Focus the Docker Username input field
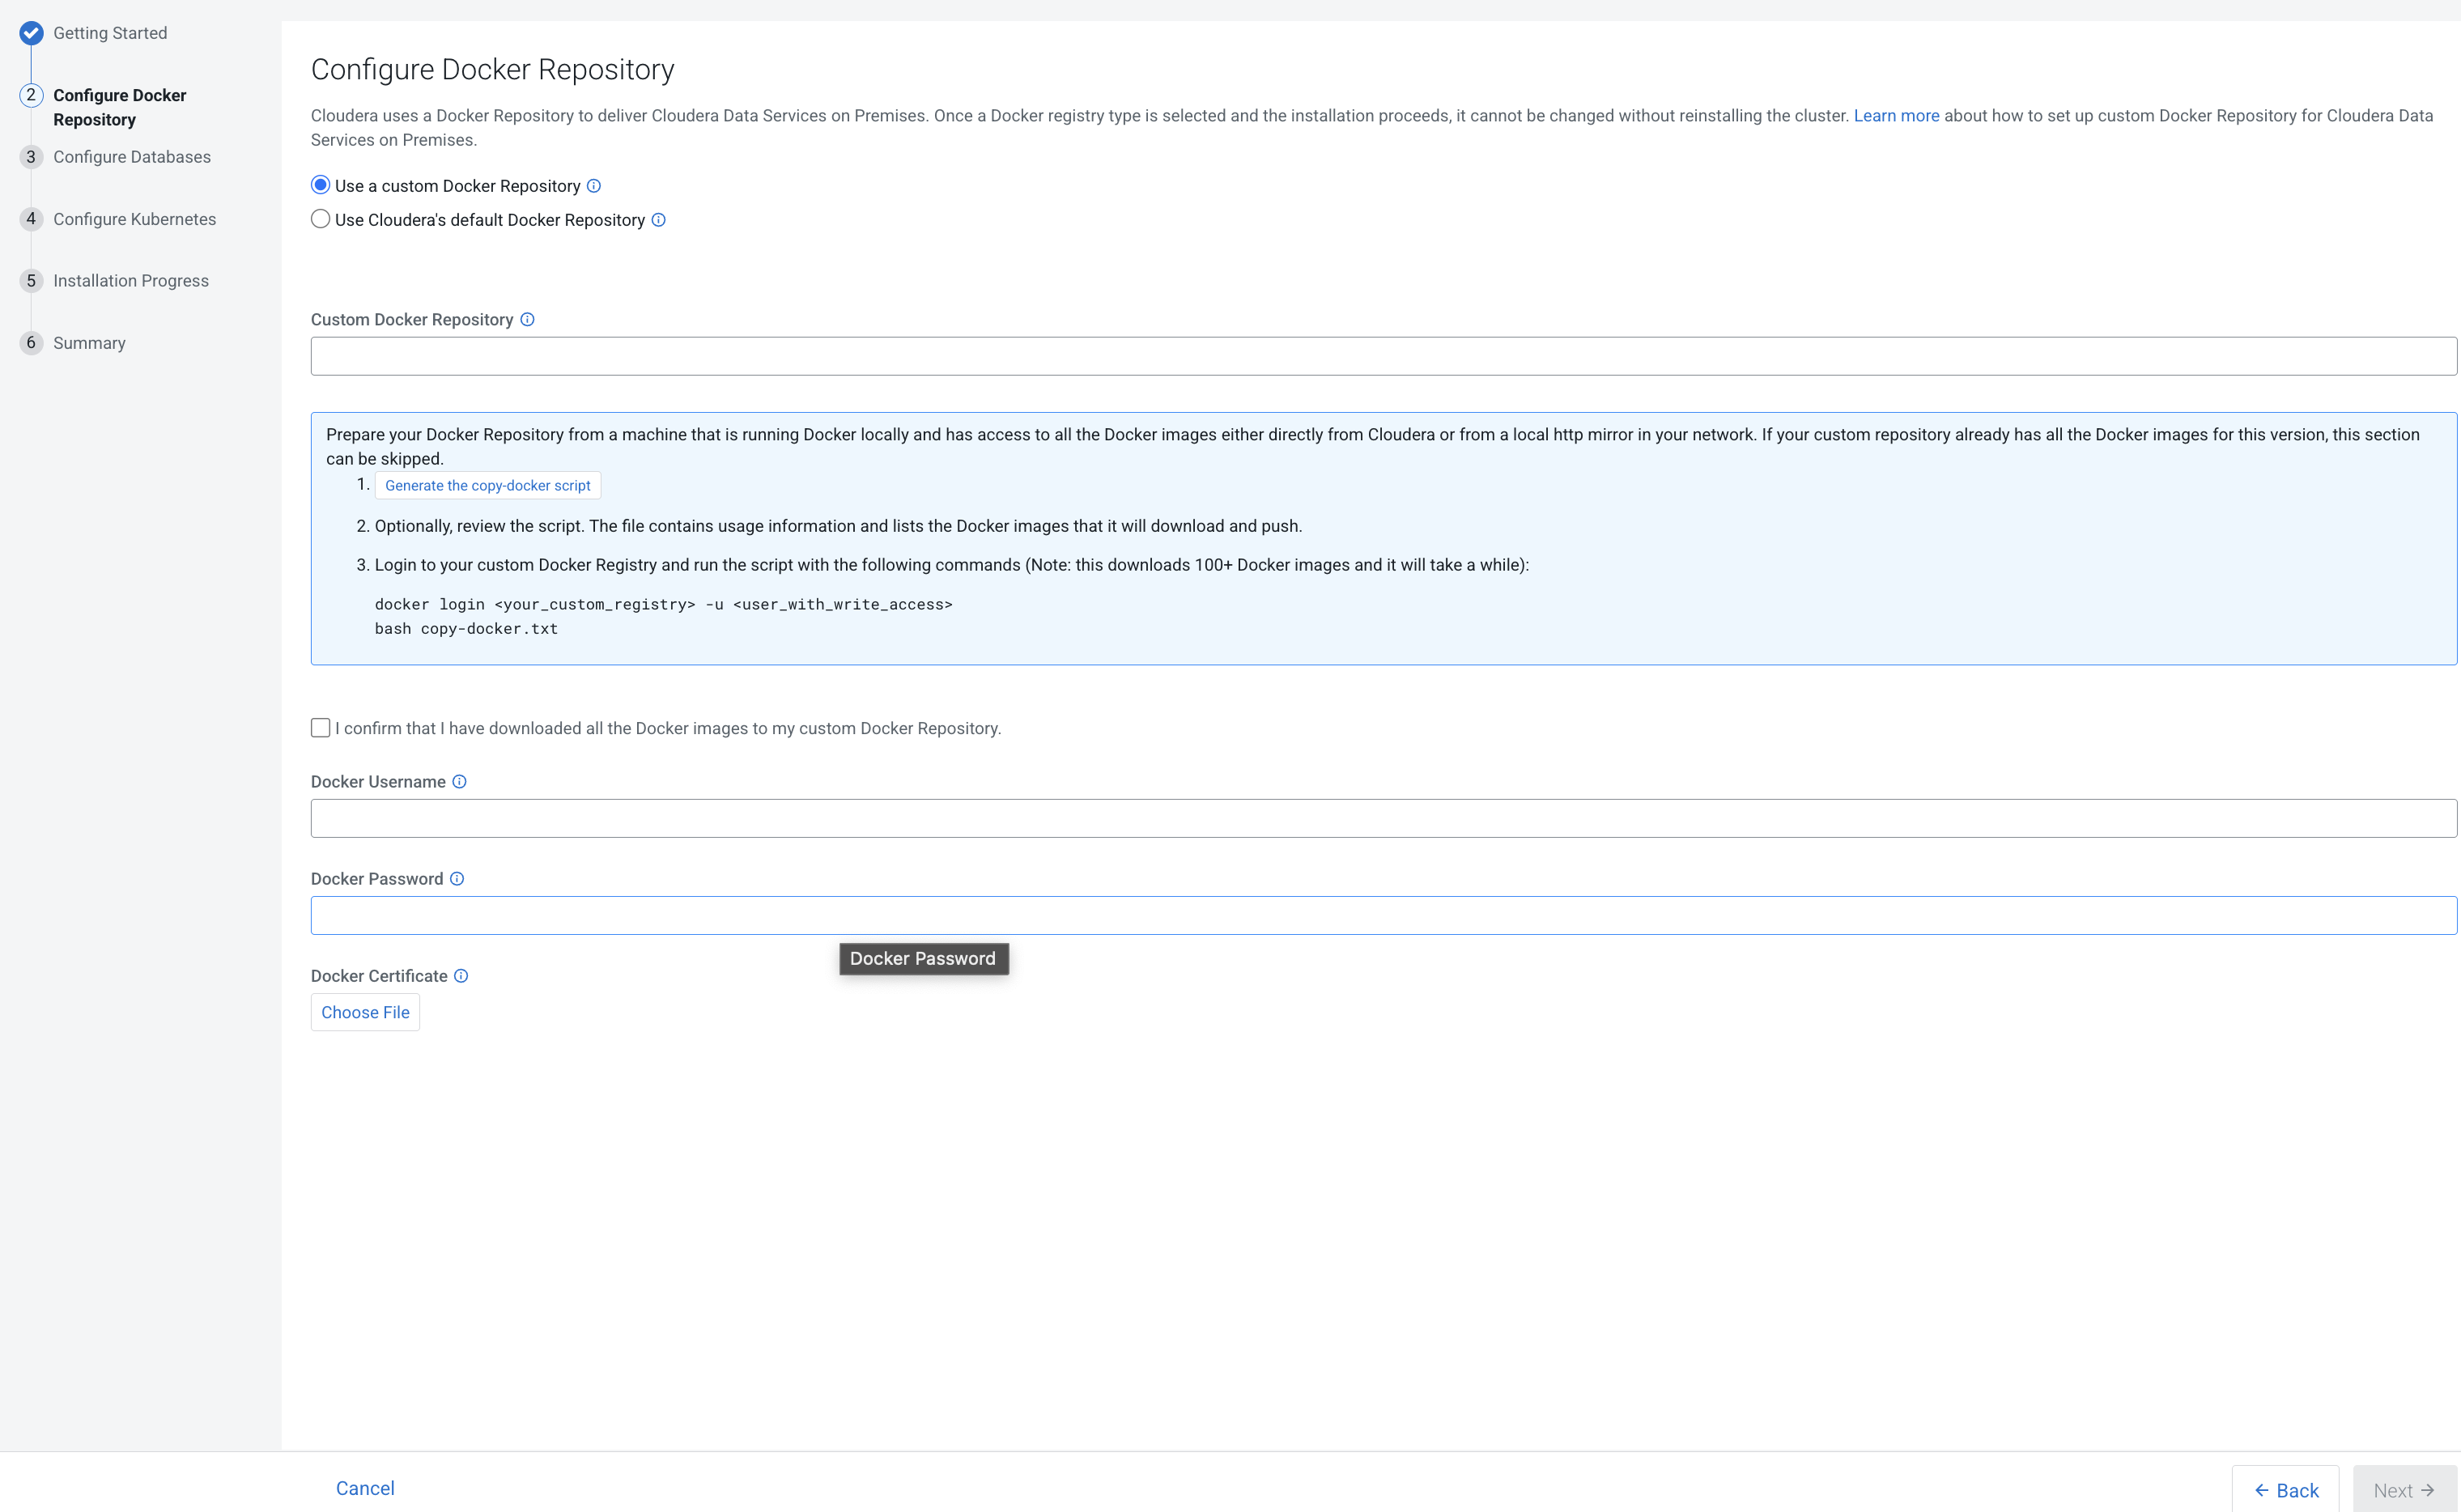Viewport: 2461px width, 1512px height. [1383, 818]
